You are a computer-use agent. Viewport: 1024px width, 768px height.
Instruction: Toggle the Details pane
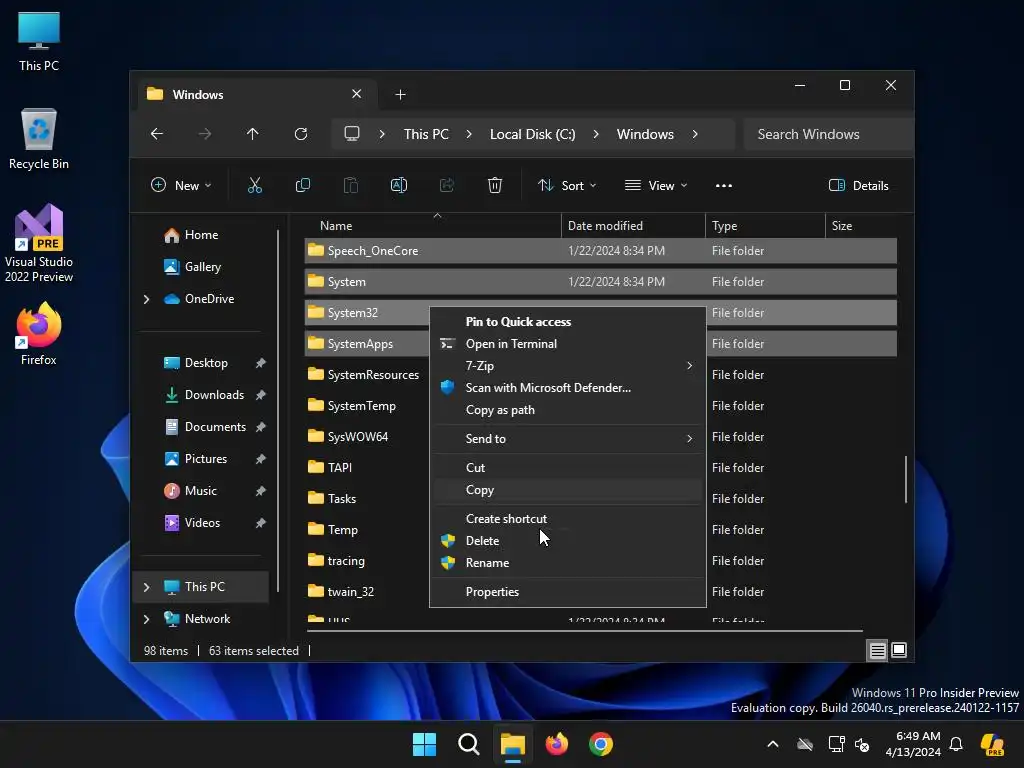click(x=858, y=185)
